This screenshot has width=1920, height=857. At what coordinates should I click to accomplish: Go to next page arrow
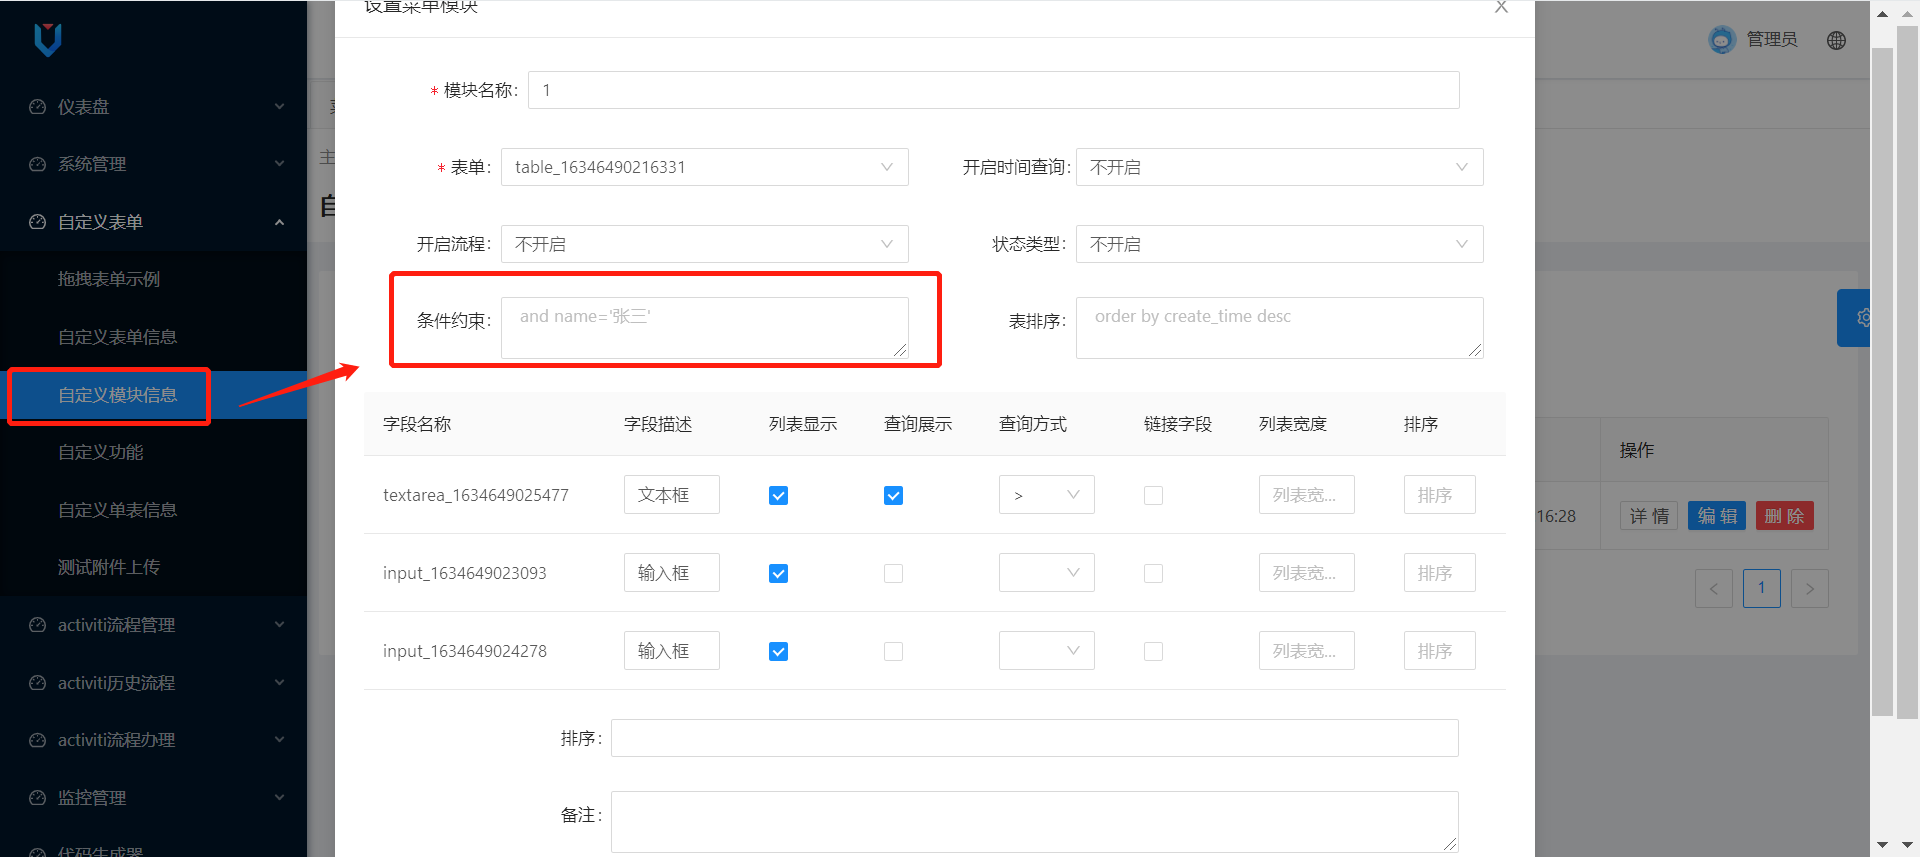click(1810, 588)
